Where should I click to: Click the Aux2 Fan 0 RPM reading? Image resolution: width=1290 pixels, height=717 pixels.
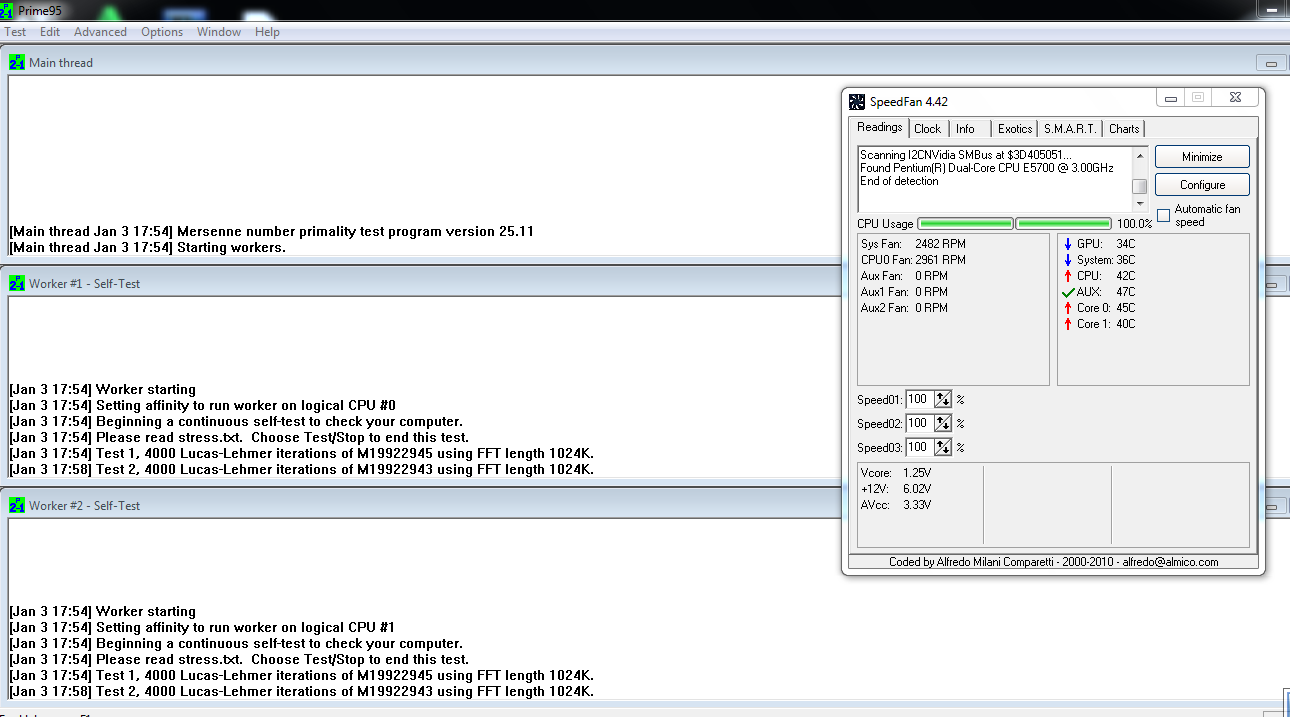904,308
